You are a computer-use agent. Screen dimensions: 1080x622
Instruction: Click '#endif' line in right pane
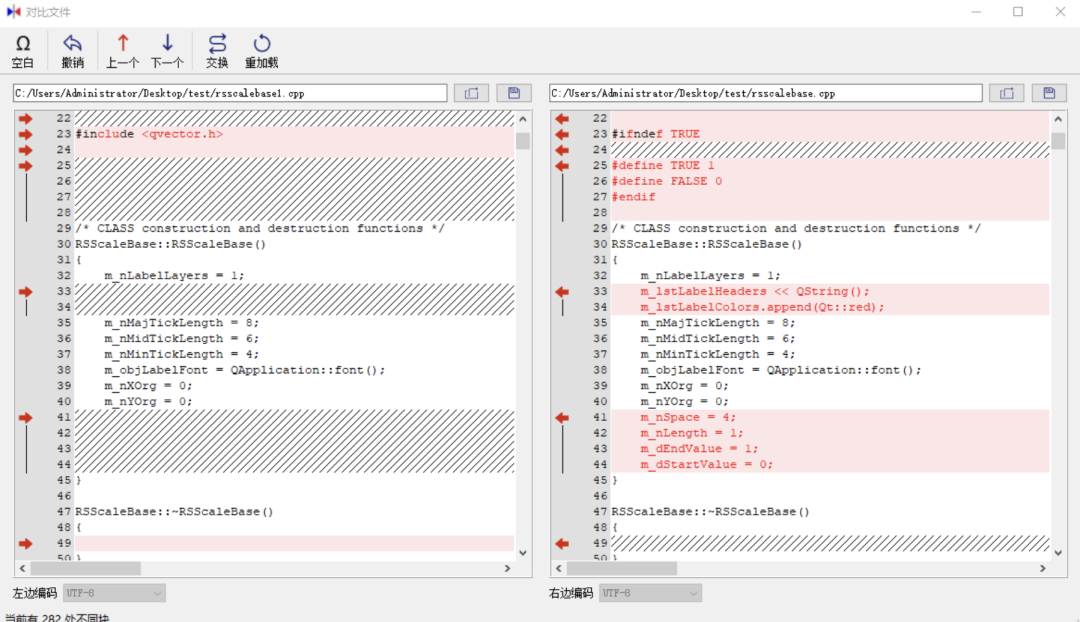pos(634,198)
